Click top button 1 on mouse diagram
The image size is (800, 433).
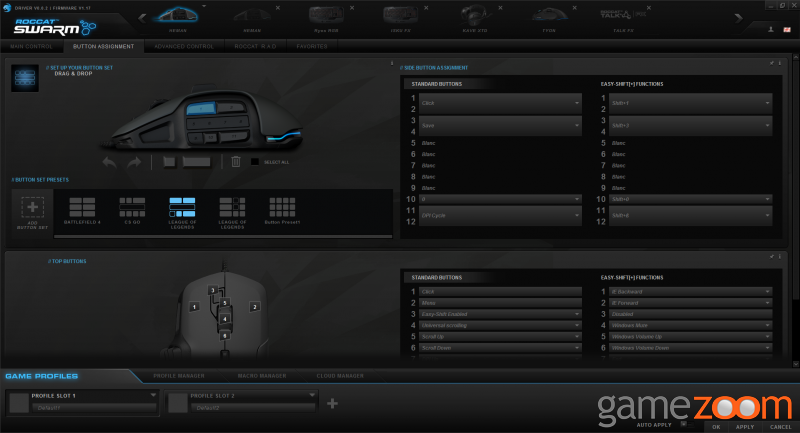[194, 307]
